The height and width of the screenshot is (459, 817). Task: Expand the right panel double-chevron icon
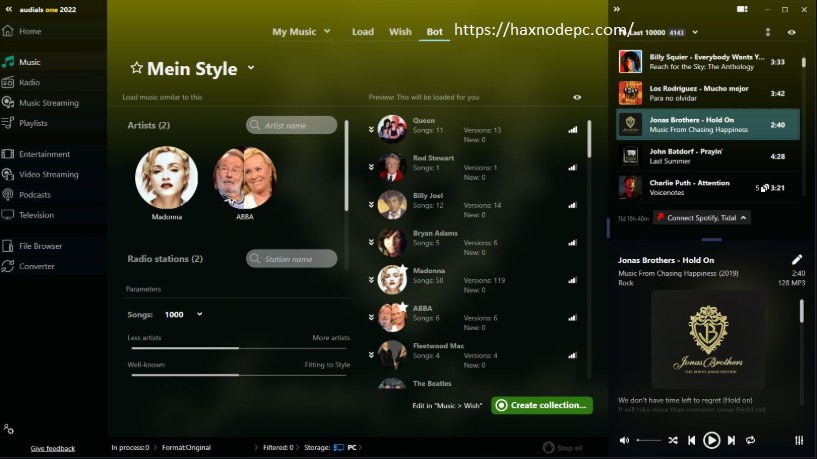617,9
